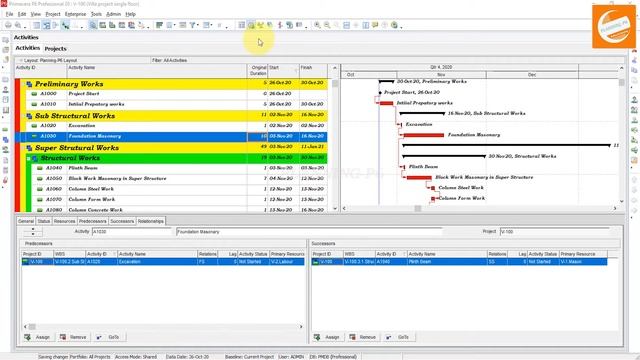The height and width of the screenshot is (360, 640).
Task: Open the Project menu
Action: [53, 14]
